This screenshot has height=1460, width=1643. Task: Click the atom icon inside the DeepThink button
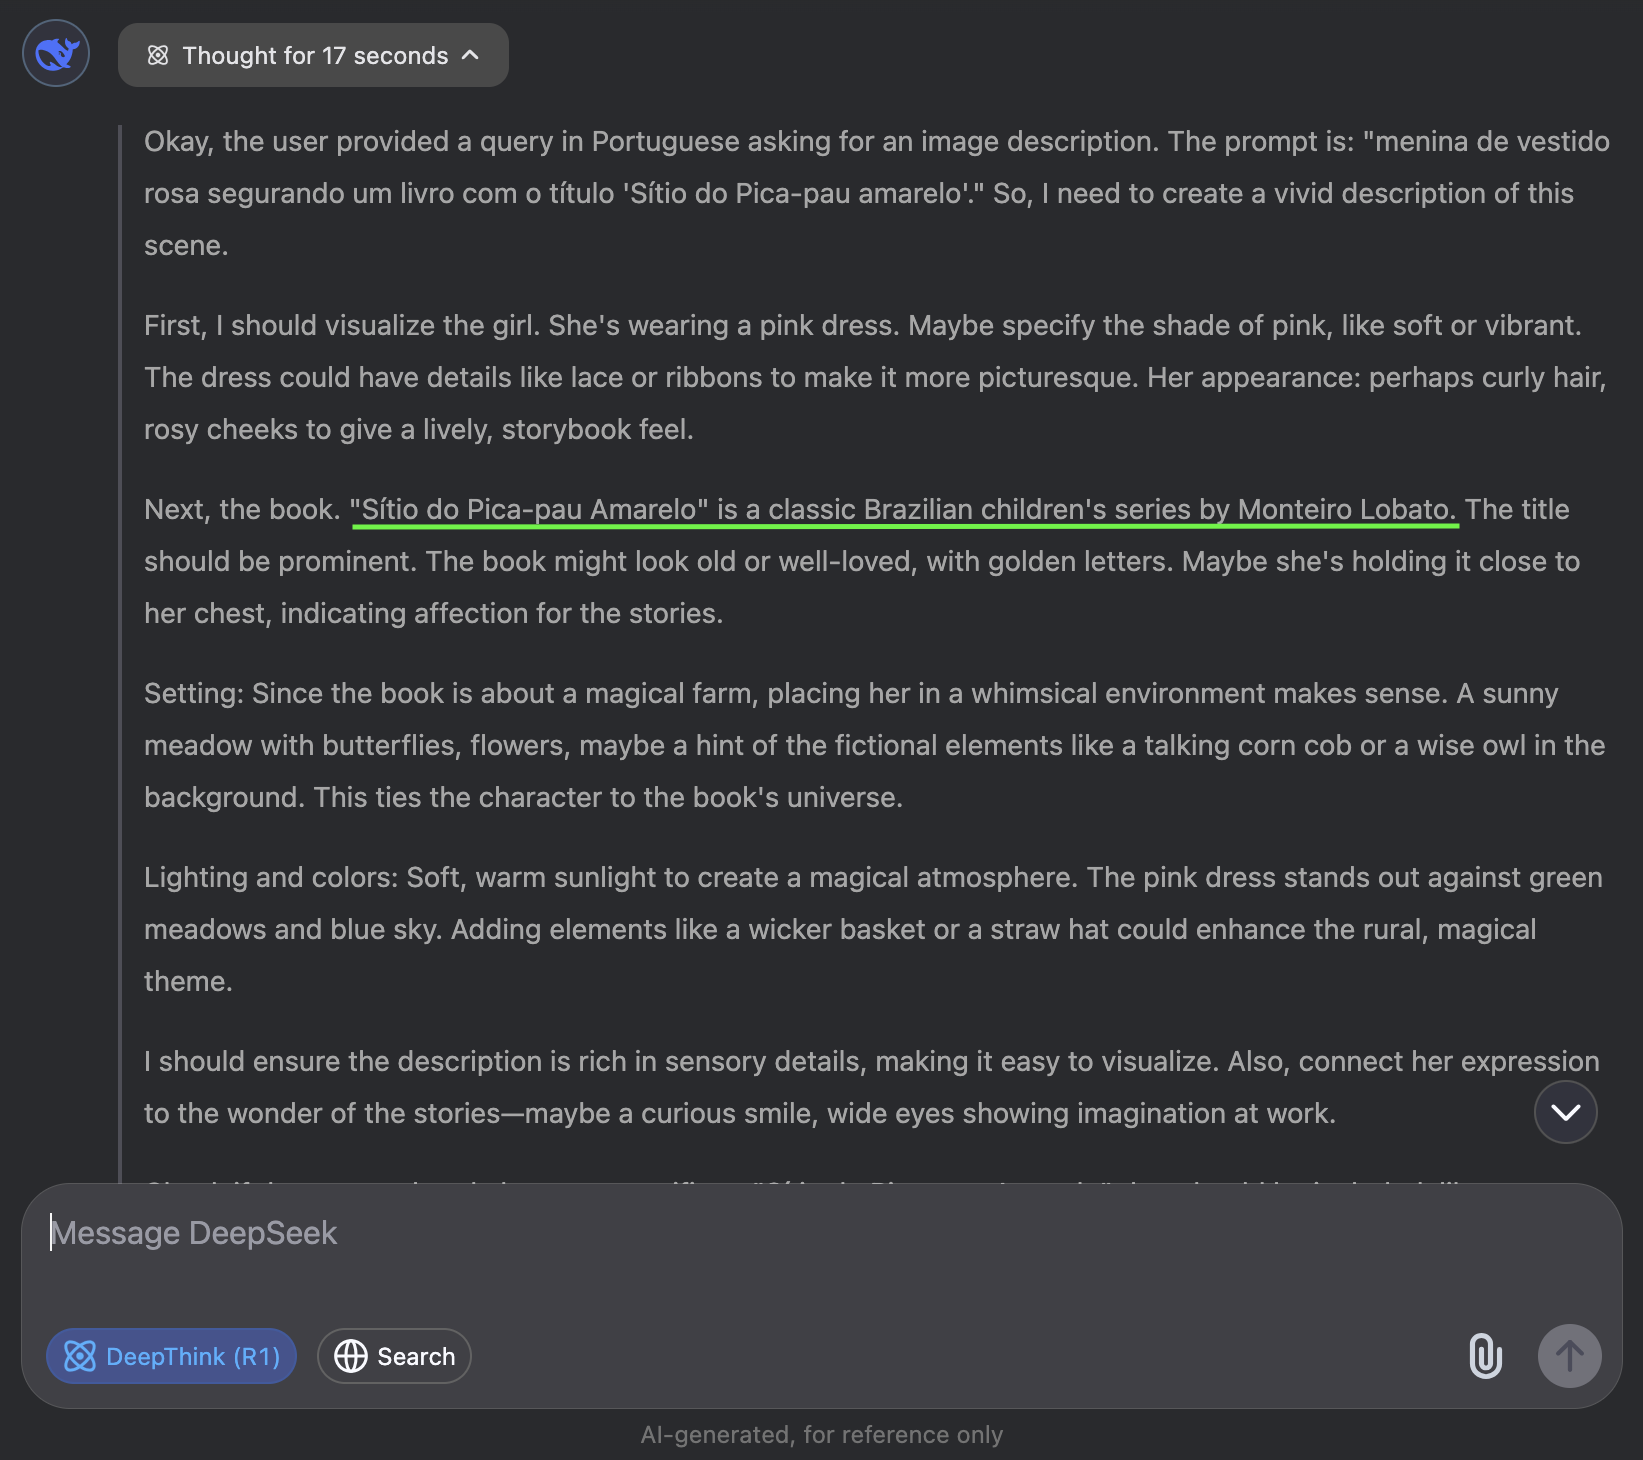80,1356
